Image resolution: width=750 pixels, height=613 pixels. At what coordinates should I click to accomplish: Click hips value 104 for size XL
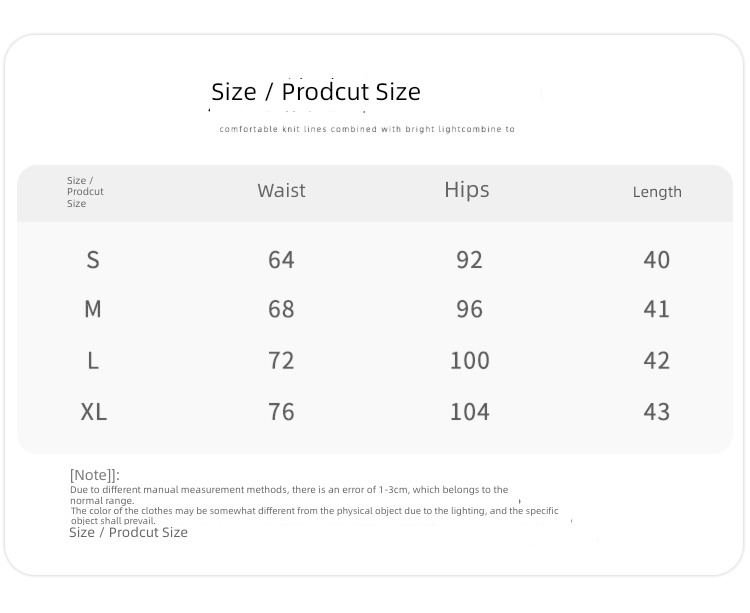click(470, 412)
